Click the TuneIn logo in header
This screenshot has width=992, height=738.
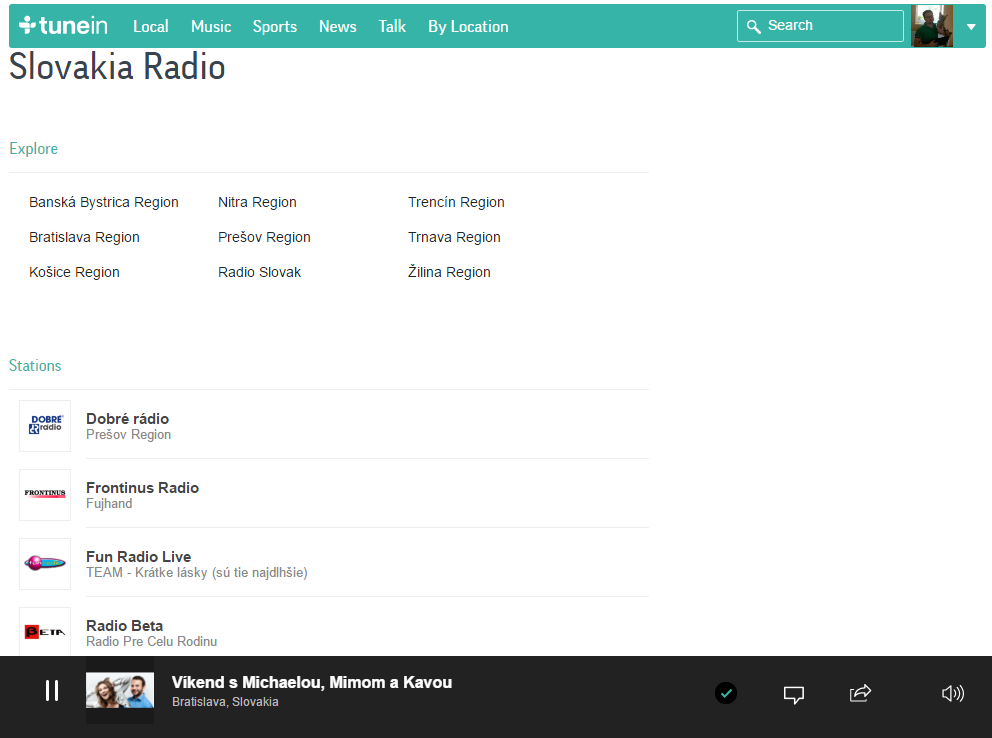pos(63,26)
